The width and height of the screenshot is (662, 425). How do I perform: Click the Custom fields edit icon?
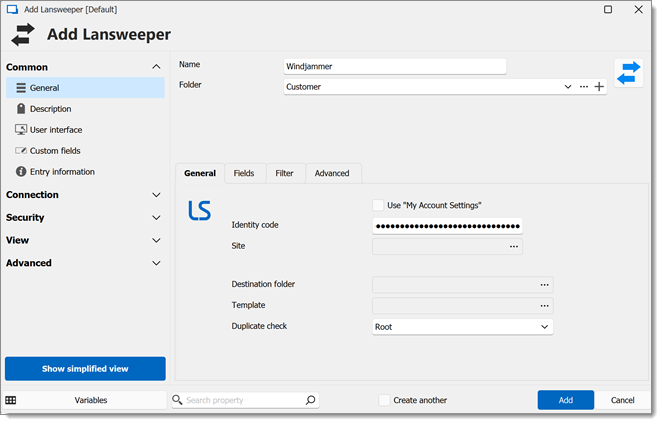[21, 151]
